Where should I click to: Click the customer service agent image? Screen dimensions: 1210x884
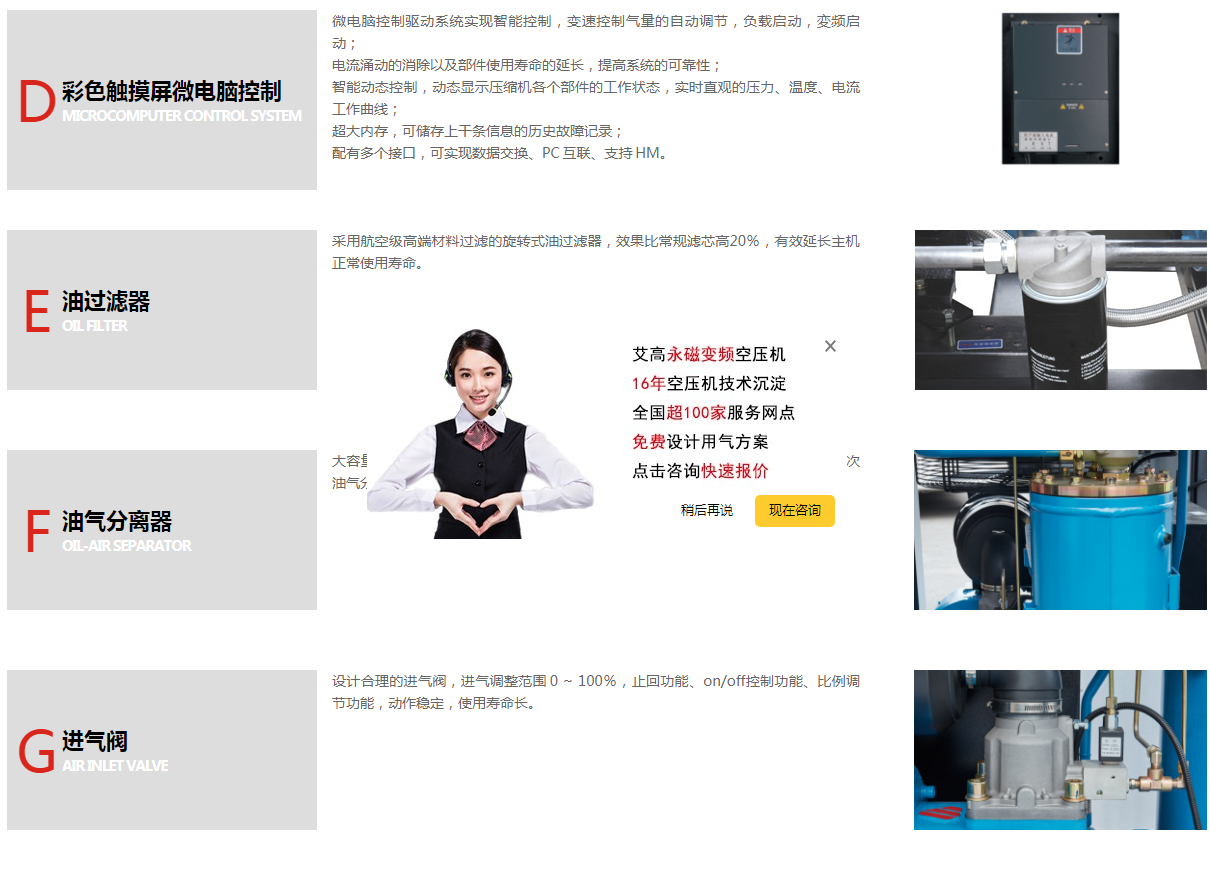tap(480, 435)
